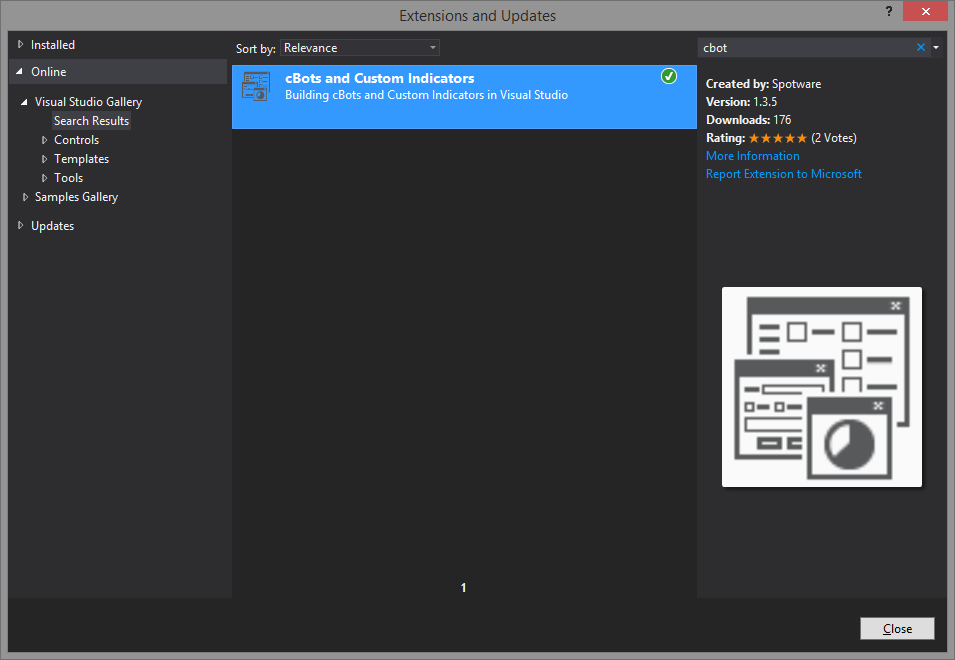
Task: Collapse the Online category
Action: click(19, 71)
